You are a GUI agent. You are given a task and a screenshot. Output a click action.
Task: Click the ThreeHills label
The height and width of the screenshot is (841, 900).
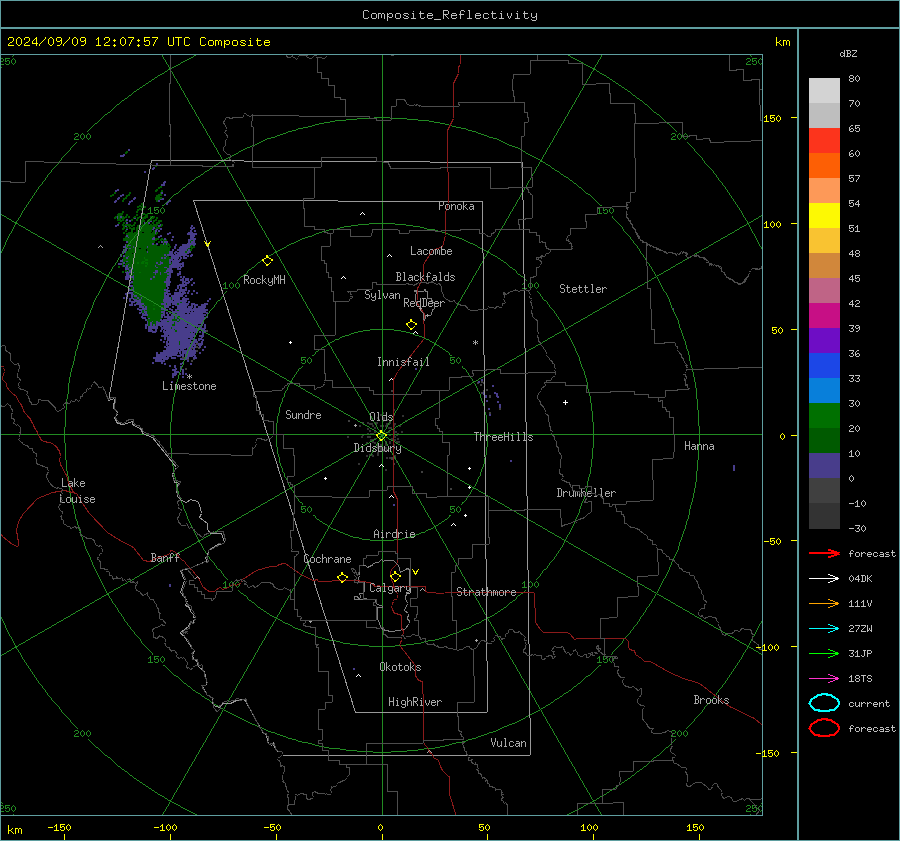point(503,437)
